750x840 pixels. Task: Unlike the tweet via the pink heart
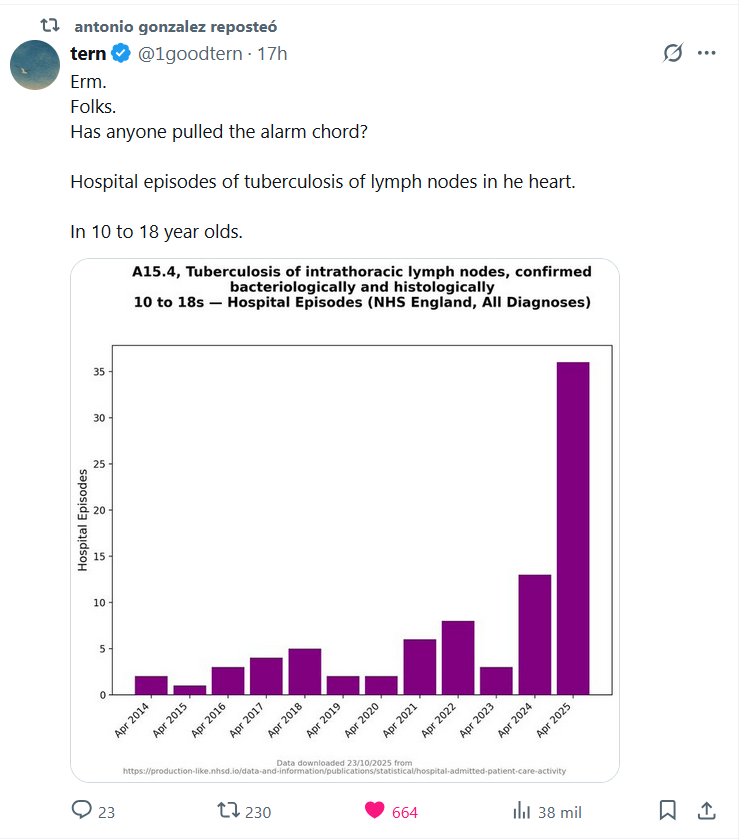tap(374, 811)
